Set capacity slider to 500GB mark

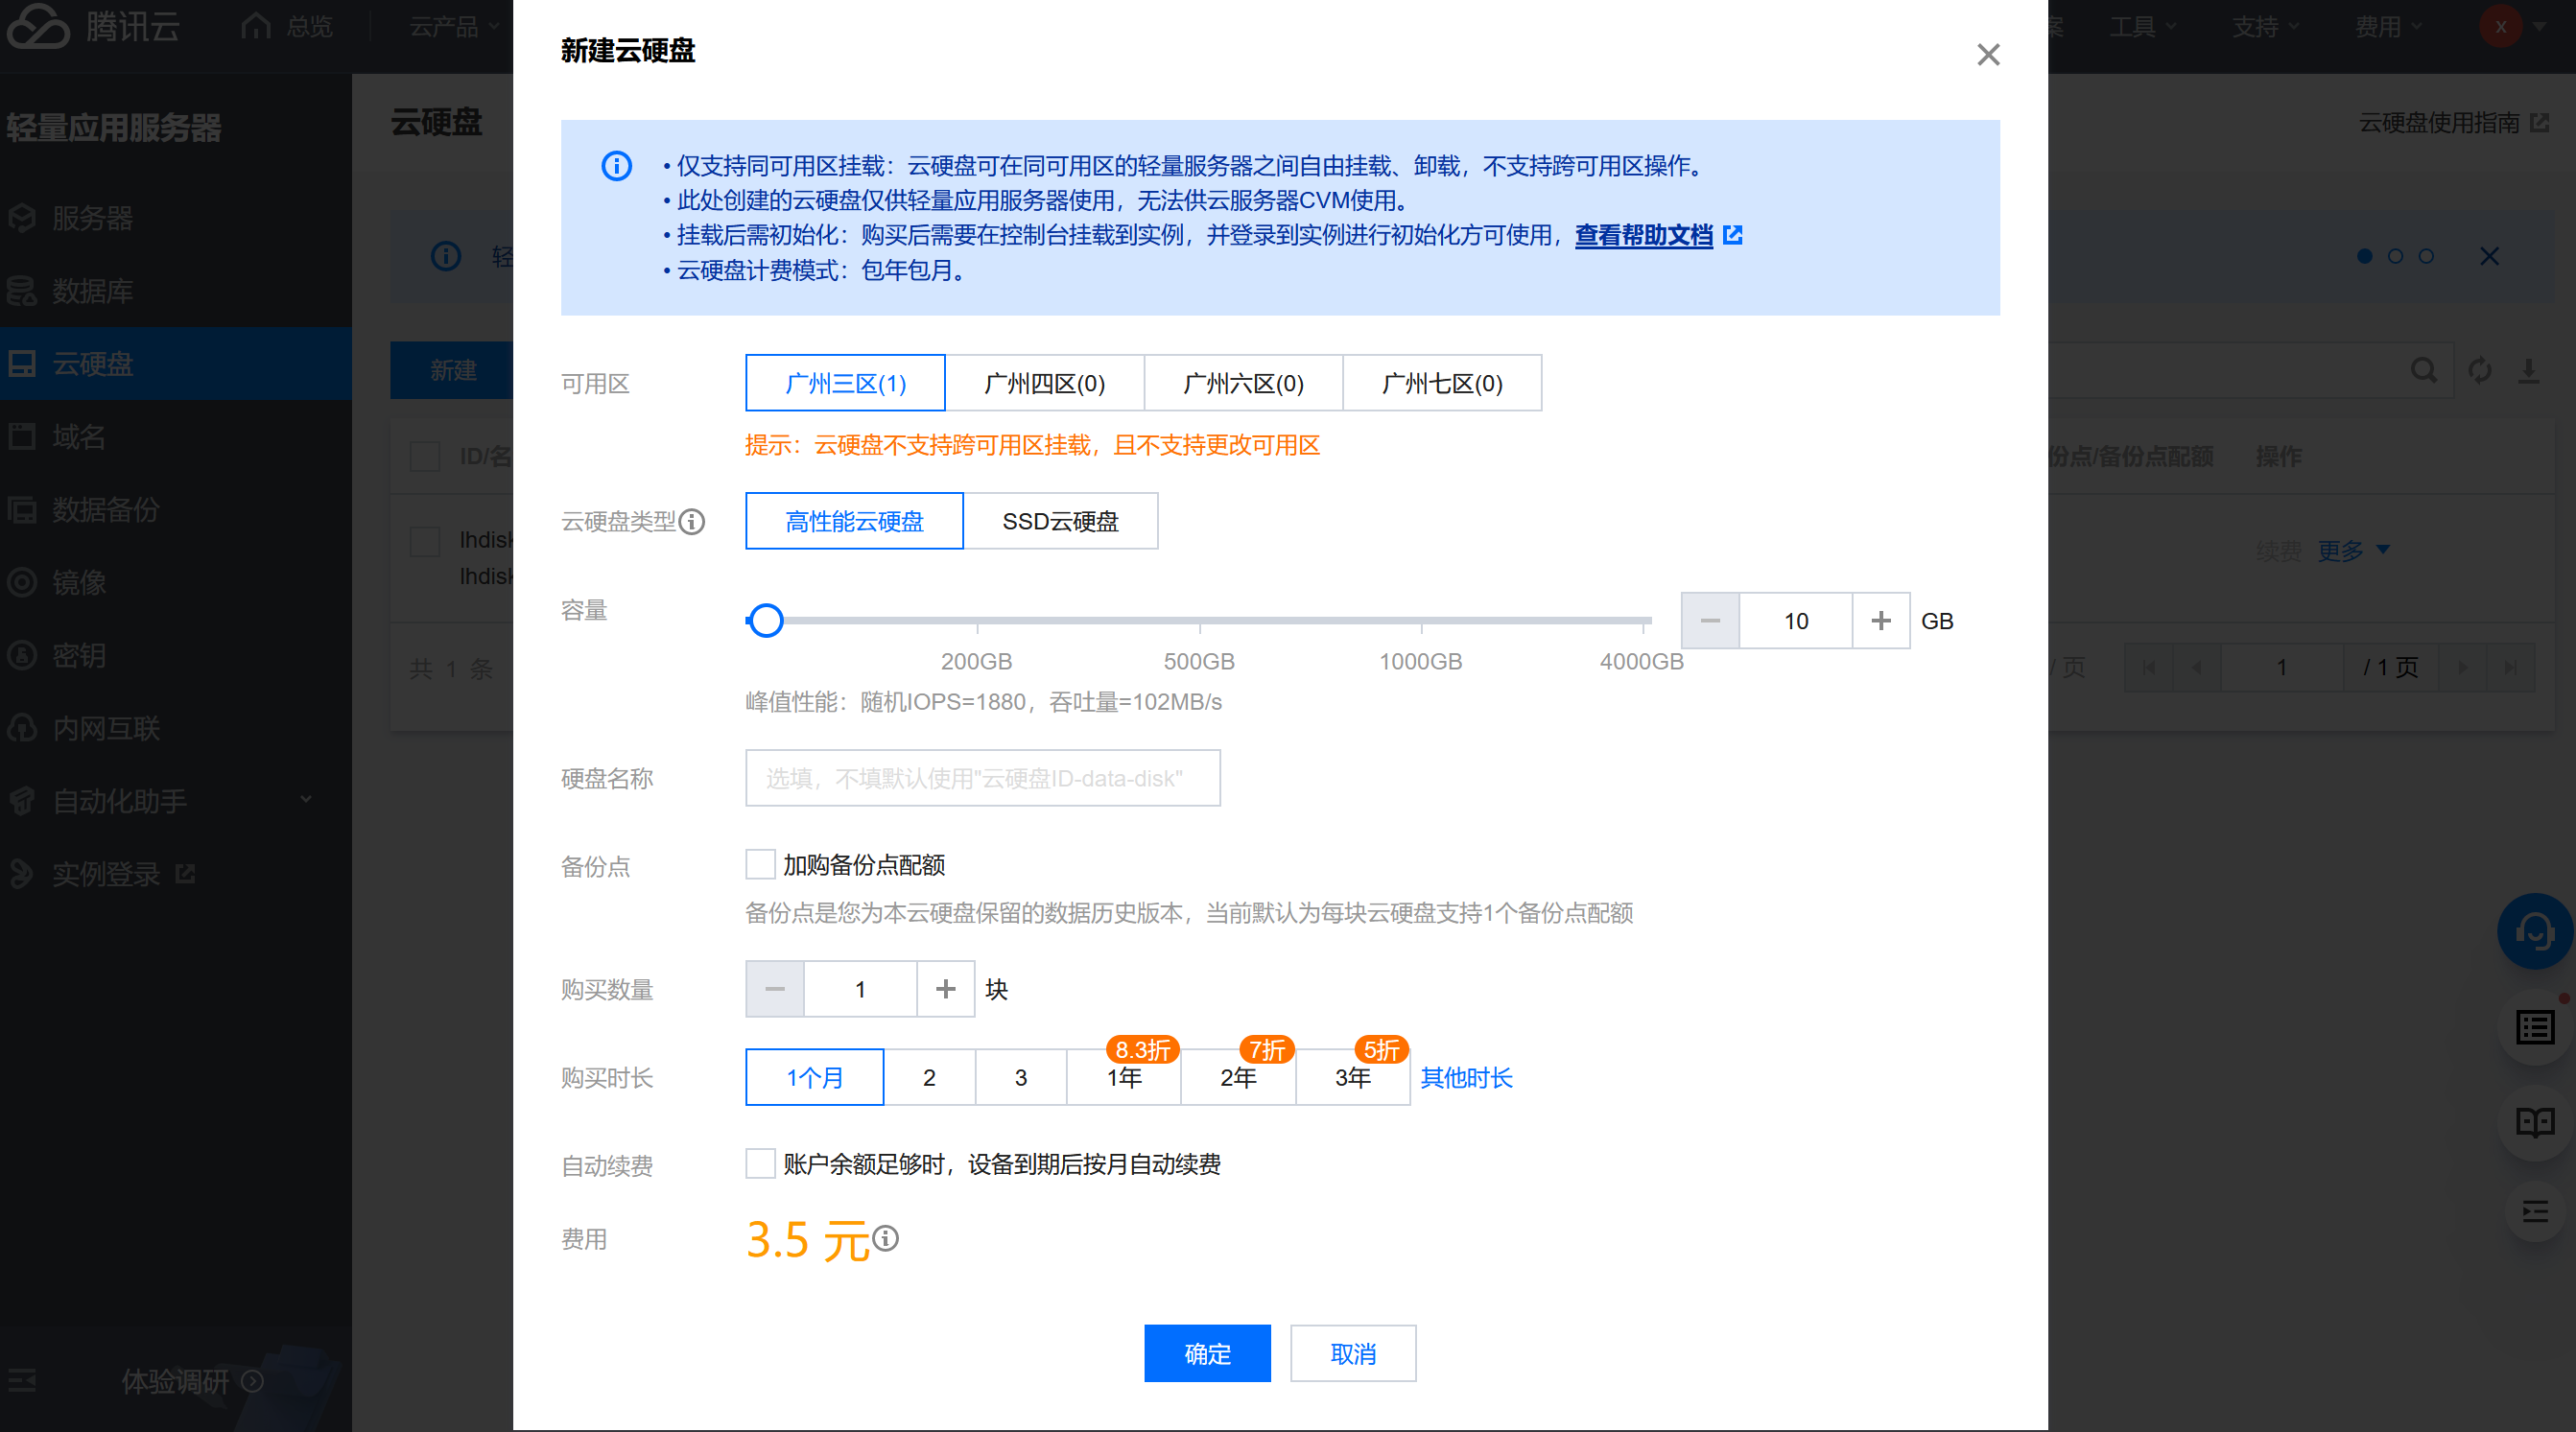[1199, 621]
